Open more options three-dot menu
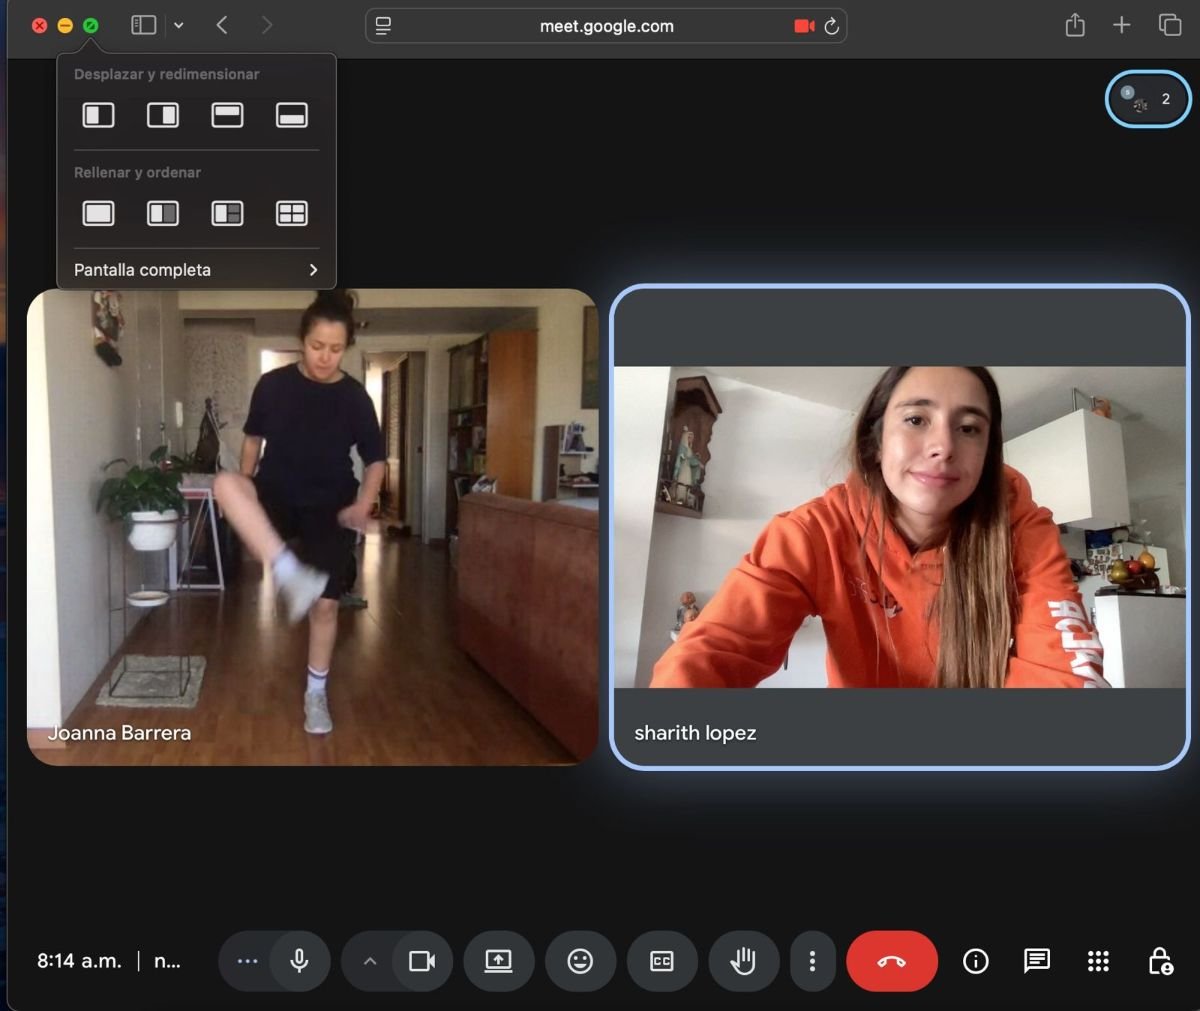The height and width of the screenshot is (1011, 1200). pyautogui.click(x=812, y=961)
